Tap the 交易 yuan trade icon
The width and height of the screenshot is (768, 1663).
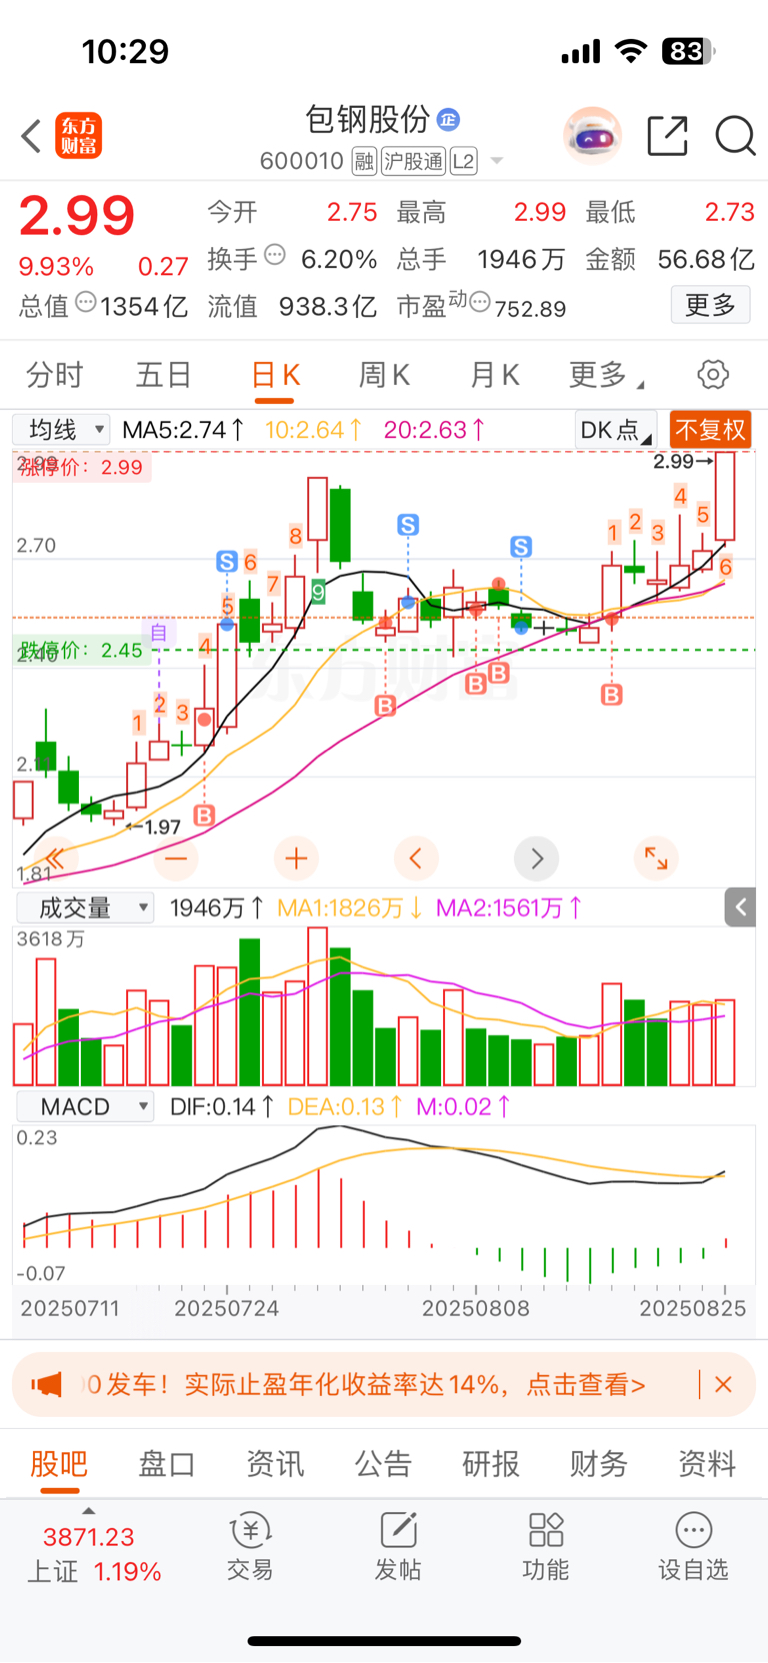tap(250, 1530)
